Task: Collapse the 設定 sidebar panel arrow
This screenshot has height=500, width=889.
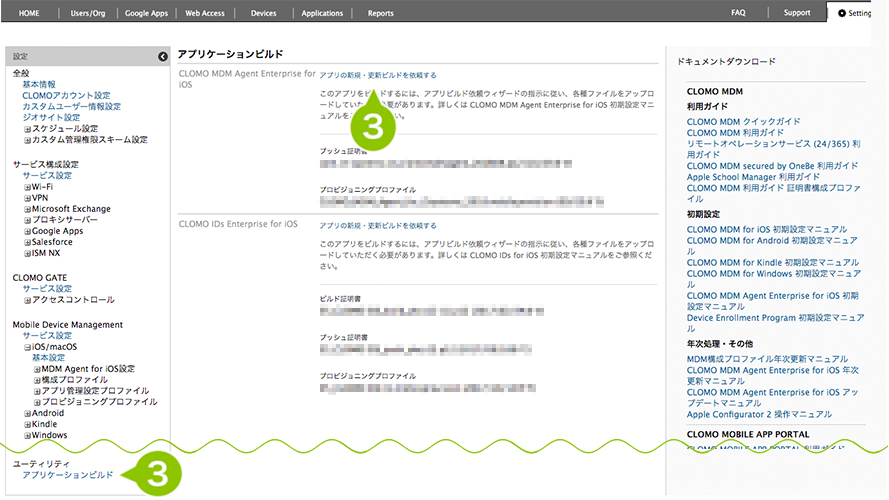Action: 163,56
